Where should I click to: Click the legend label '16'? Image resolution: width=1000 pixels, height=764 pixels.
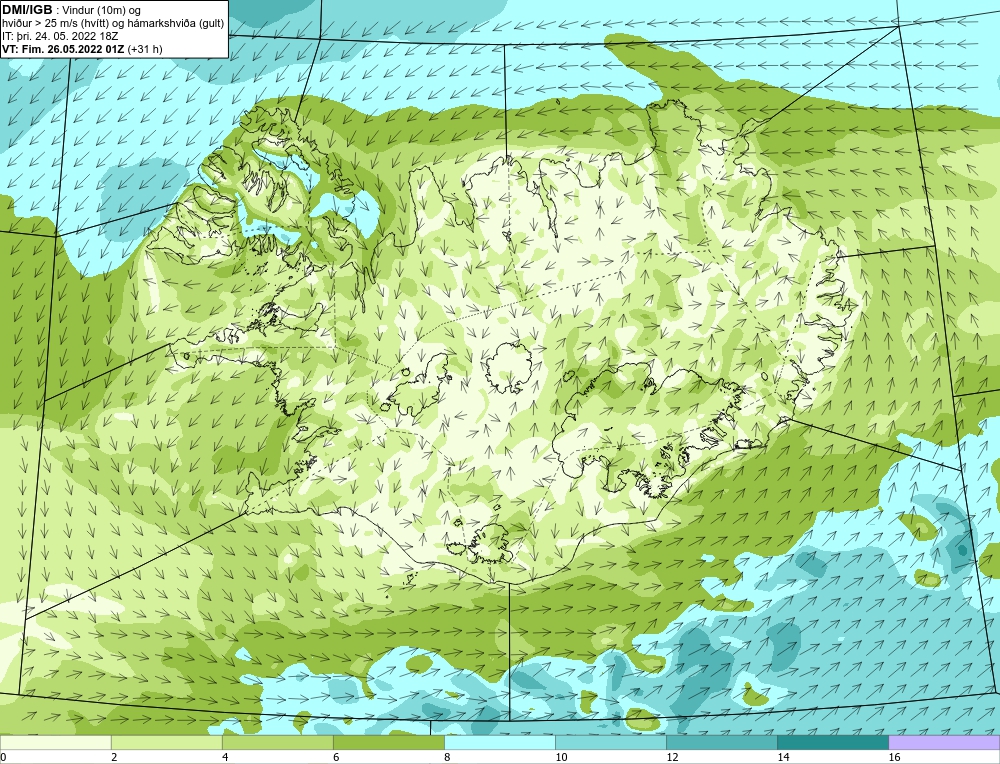tap(894, 757)
